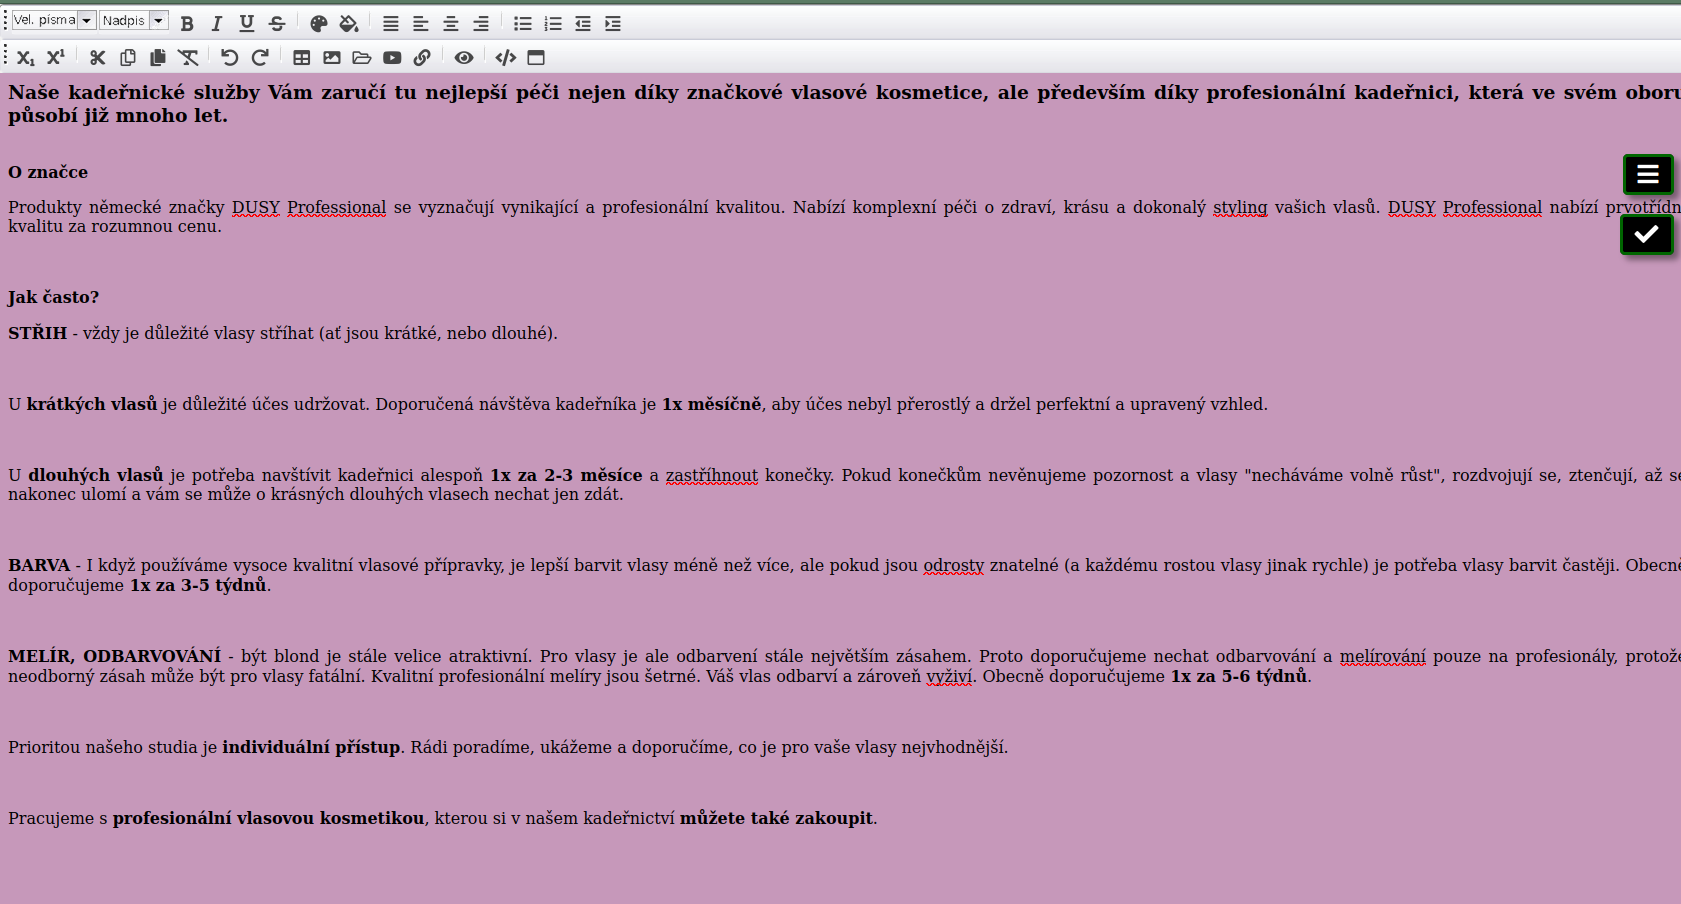
Task: Click the 'Jak často?' heading
Action: coord(54,297)
